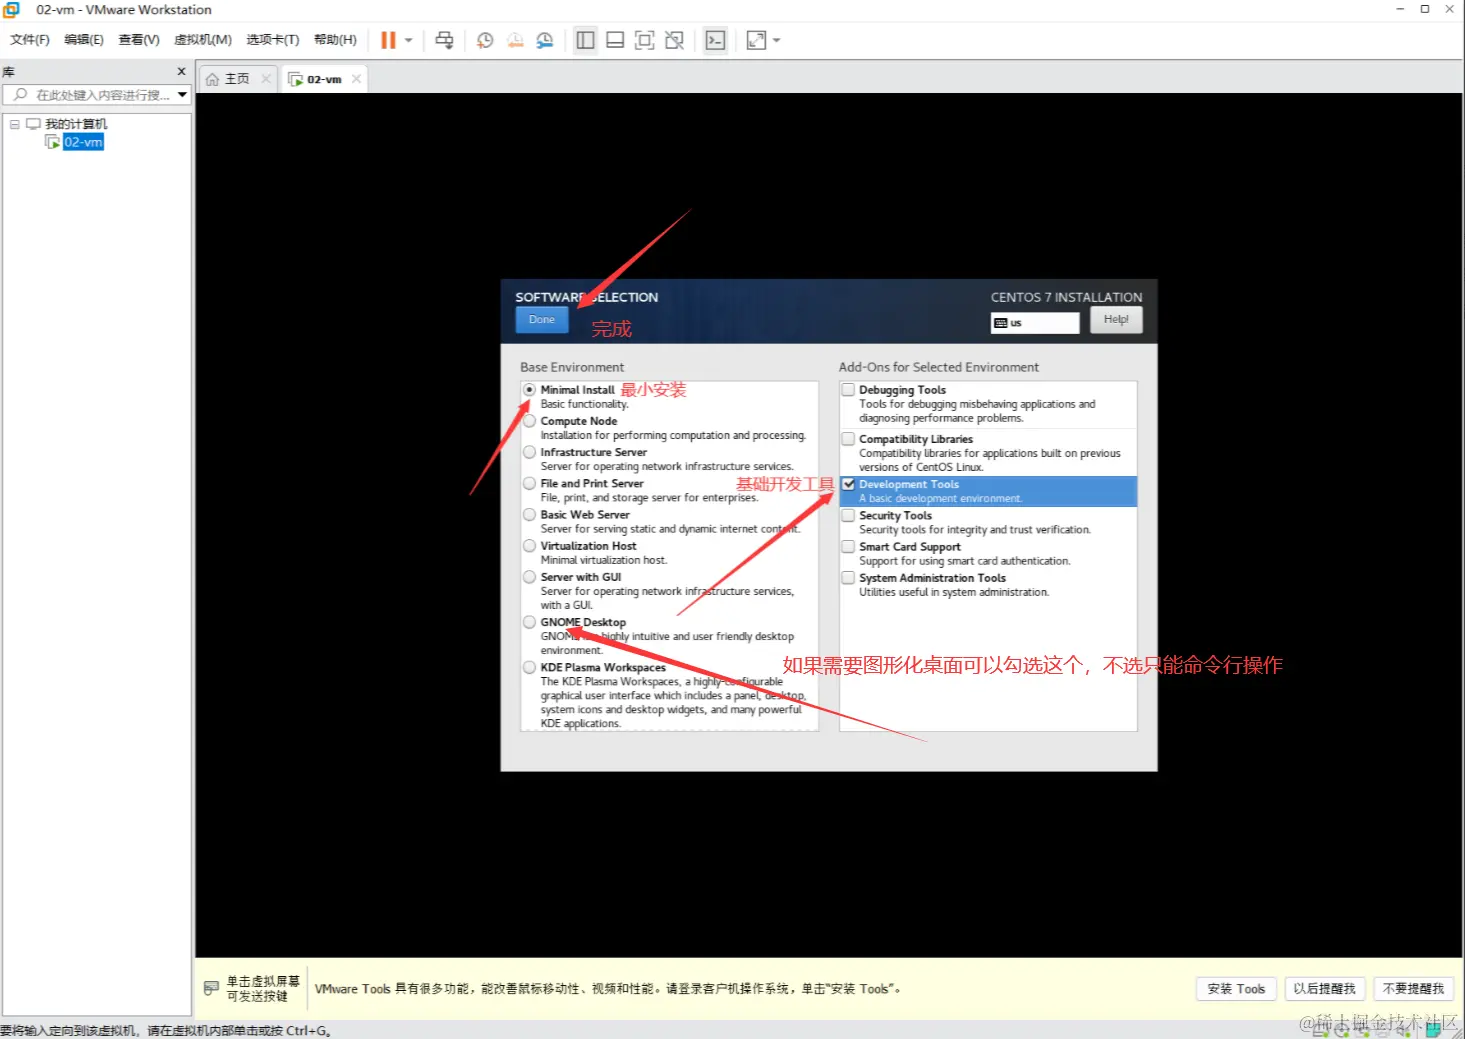Close the 主页 tab

pyautogui.click(x=266, y=79)
